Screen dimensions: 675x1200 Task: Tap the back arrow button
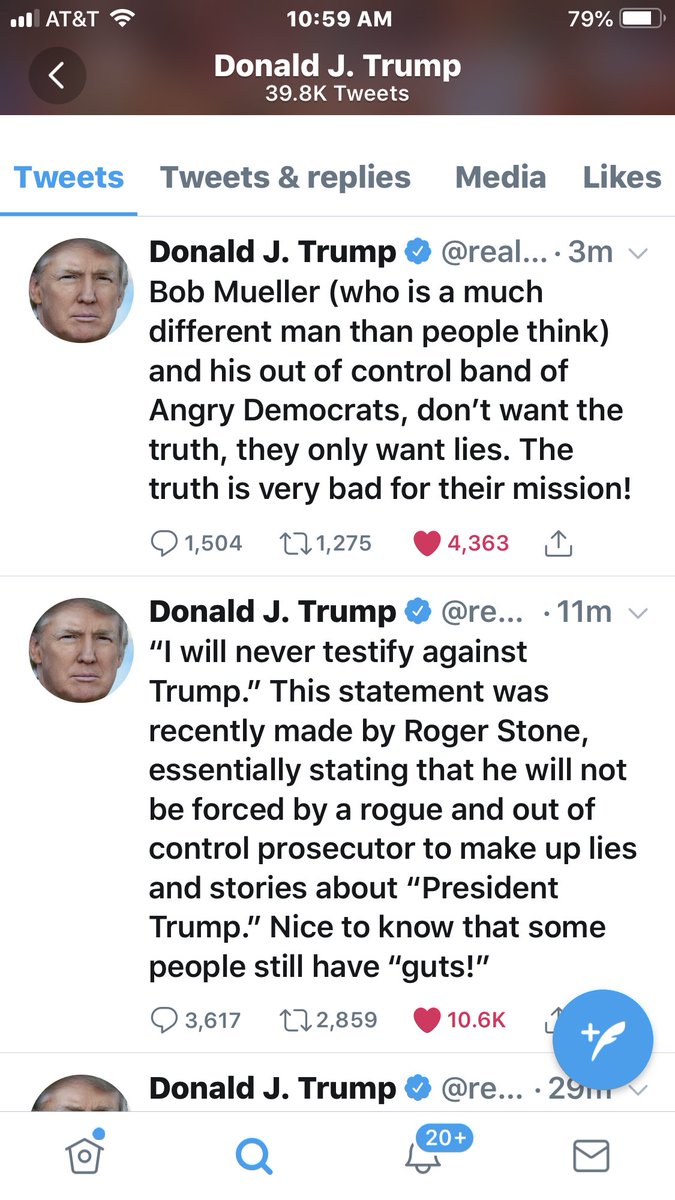[x=56, y=76]
